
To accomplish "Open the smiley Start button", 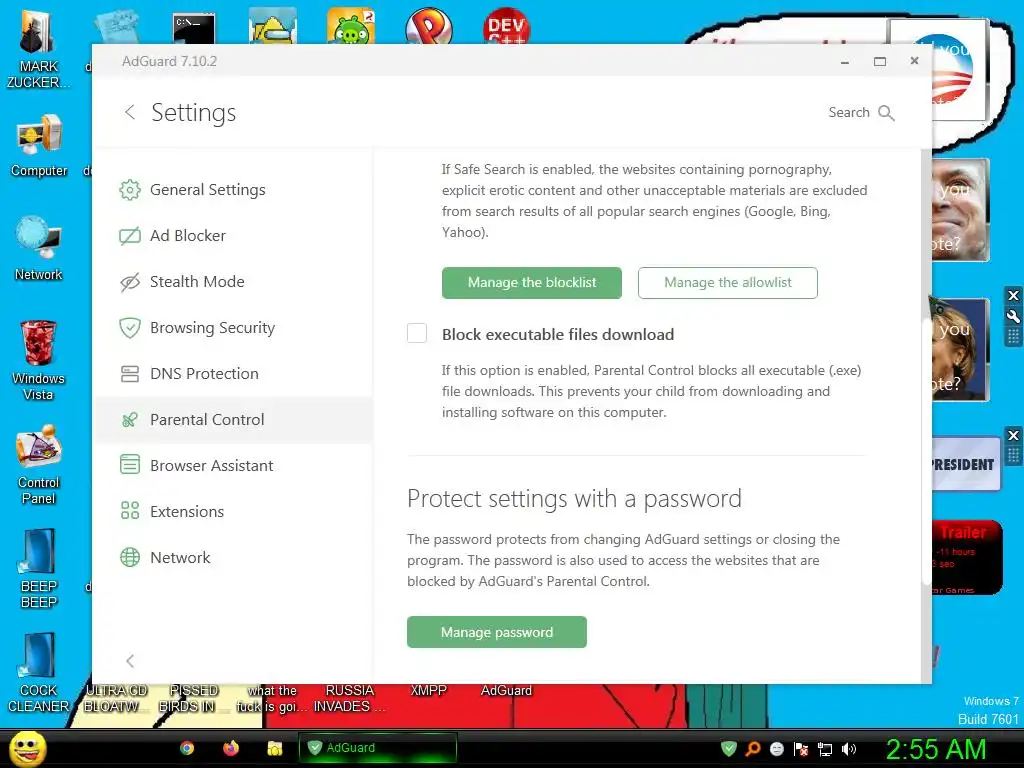I will (27, 748).
